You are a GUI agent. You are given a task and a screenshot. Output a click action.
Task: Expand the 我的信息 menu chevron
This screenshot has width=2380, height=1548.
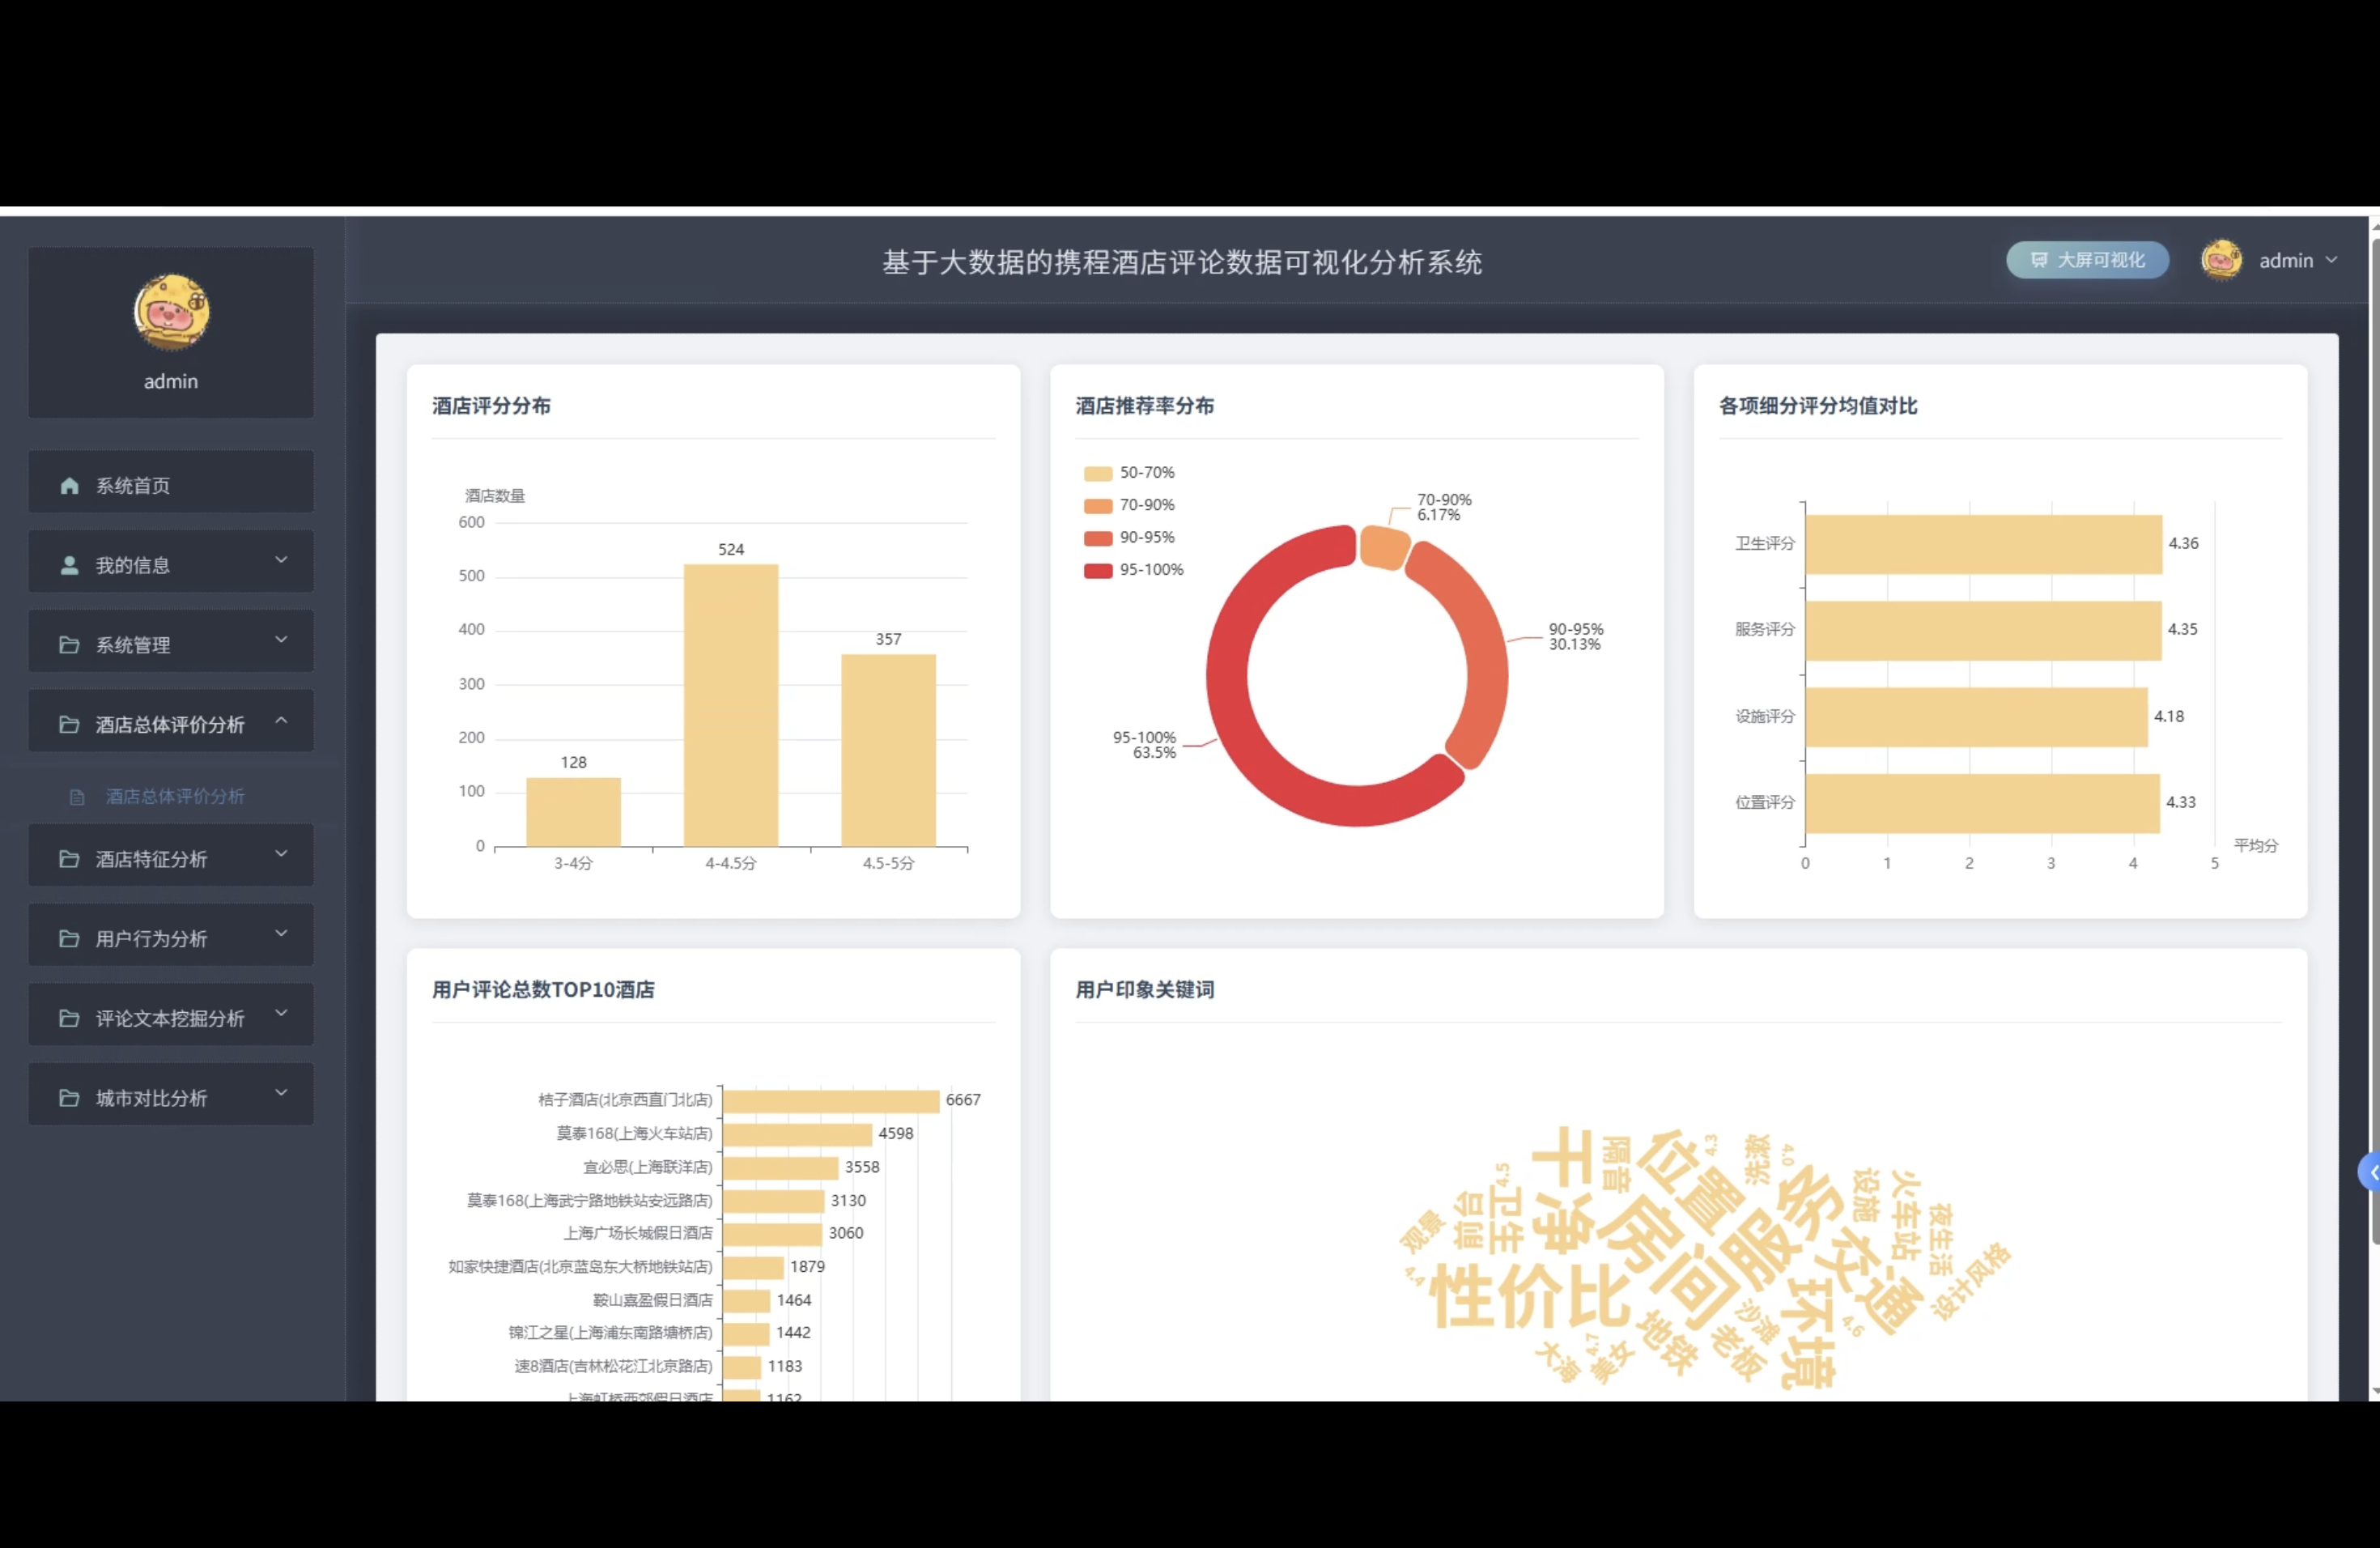coord(281,560)
